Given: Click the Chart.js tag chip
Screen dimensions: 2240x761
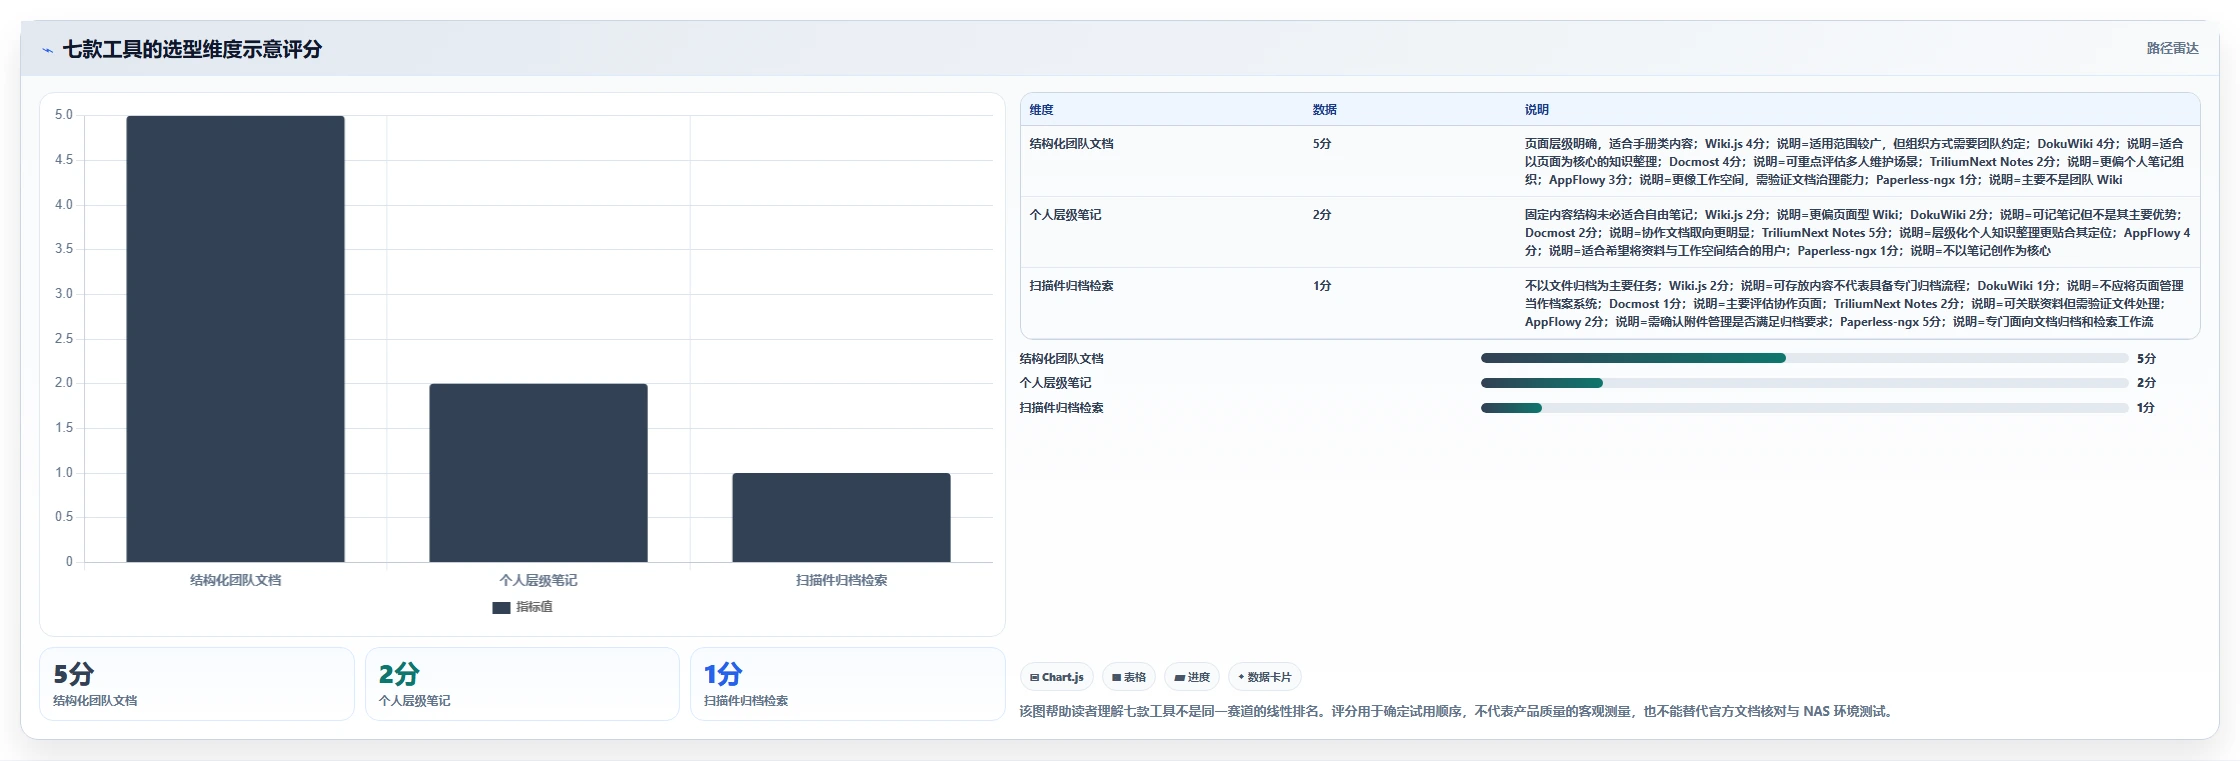Looking at the screenshot, I should 1057,677.
